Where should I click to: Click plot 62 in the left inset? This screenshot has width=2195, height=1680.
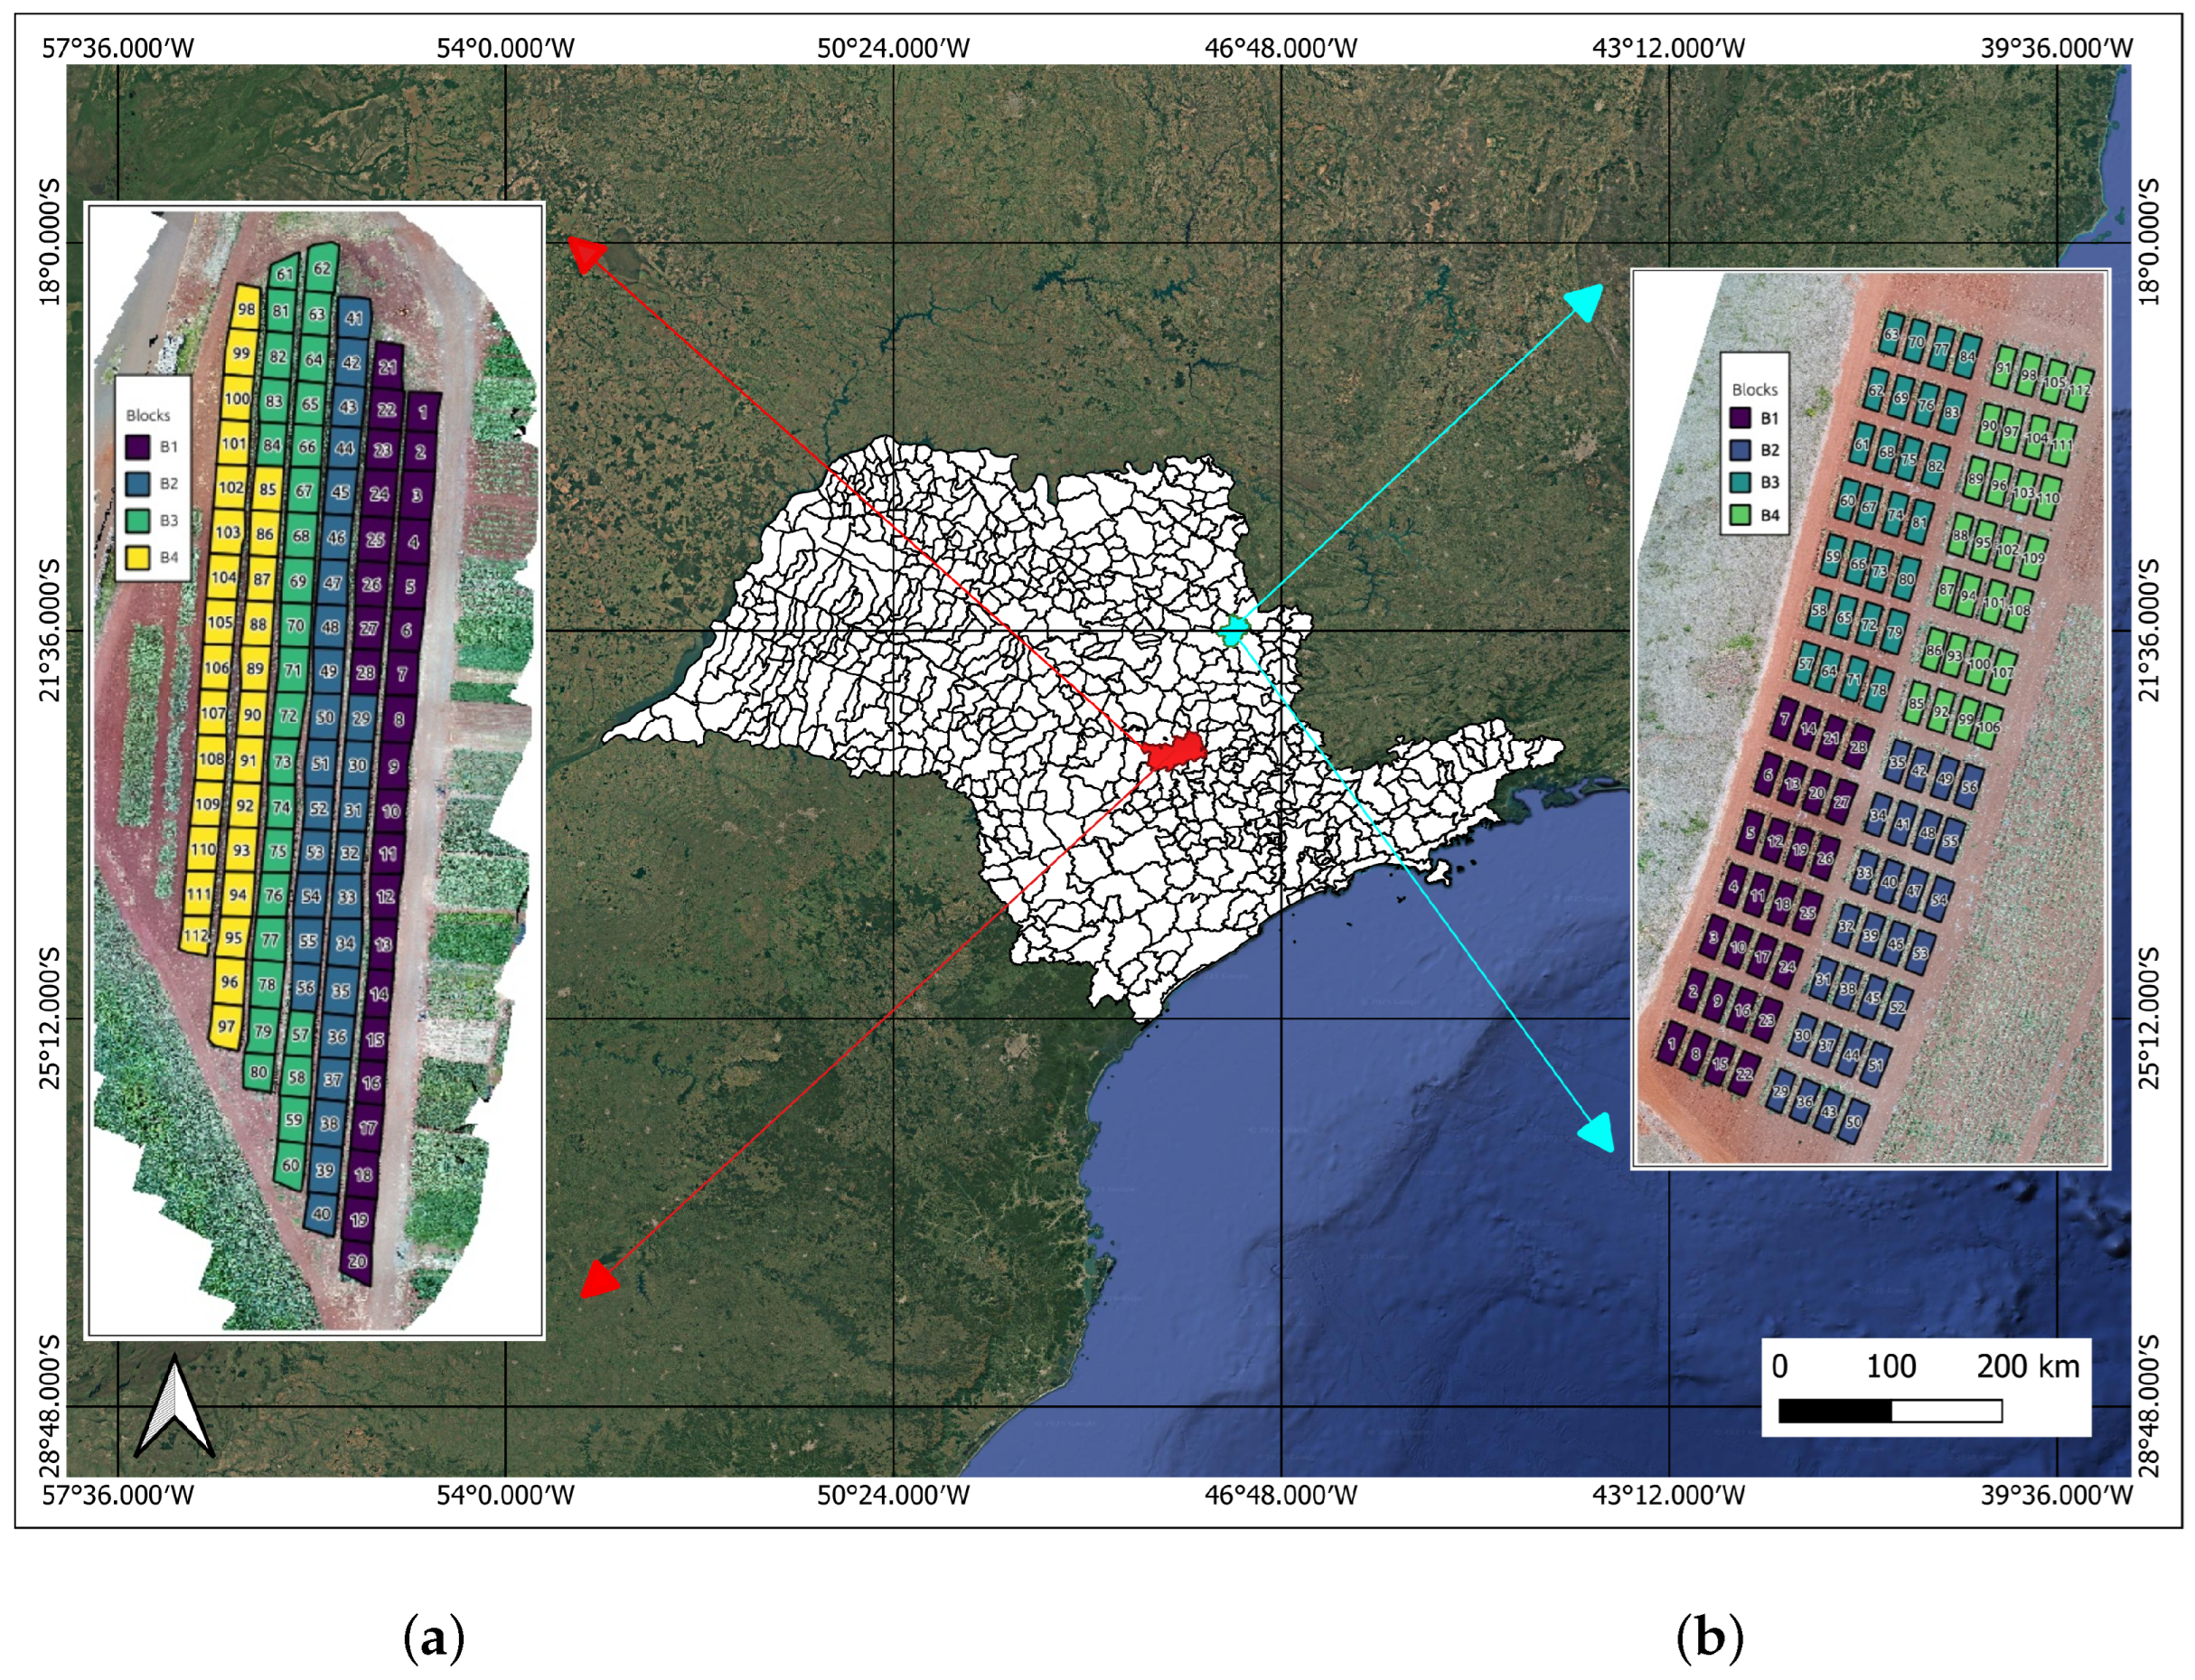[x=322, y=269]
